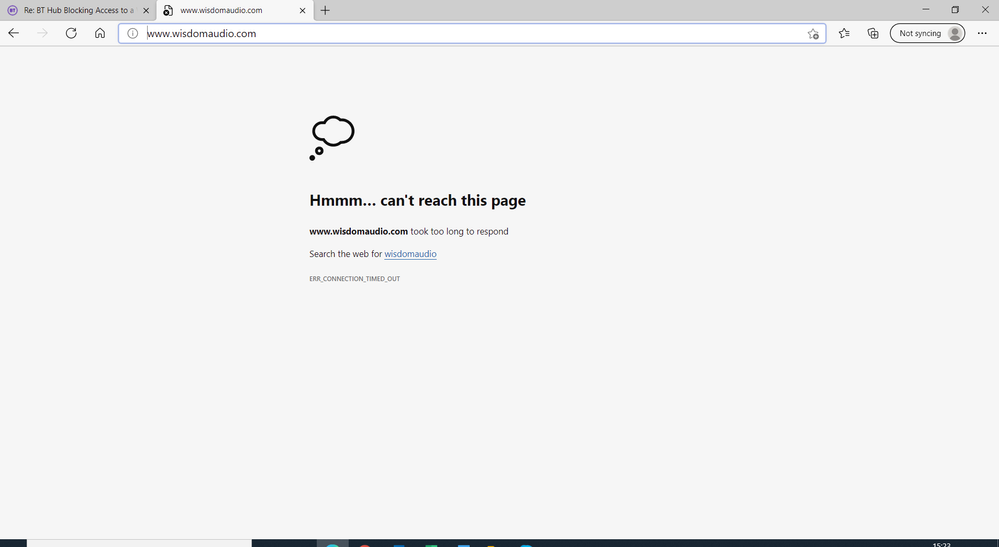
Task: Open the Favorites list
Action: click(844, 33)
